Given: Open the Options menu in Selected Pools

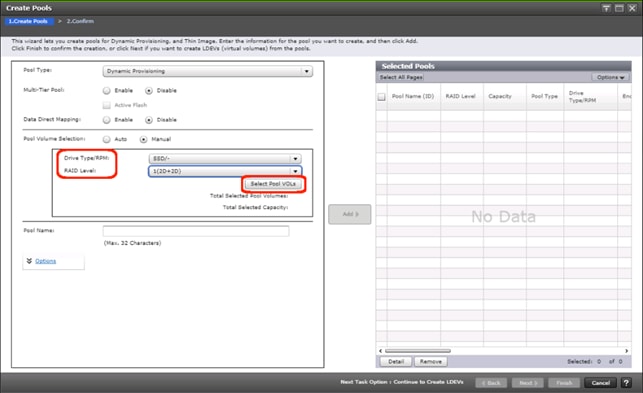Looking at the screenshot, I should coord(610,77).
